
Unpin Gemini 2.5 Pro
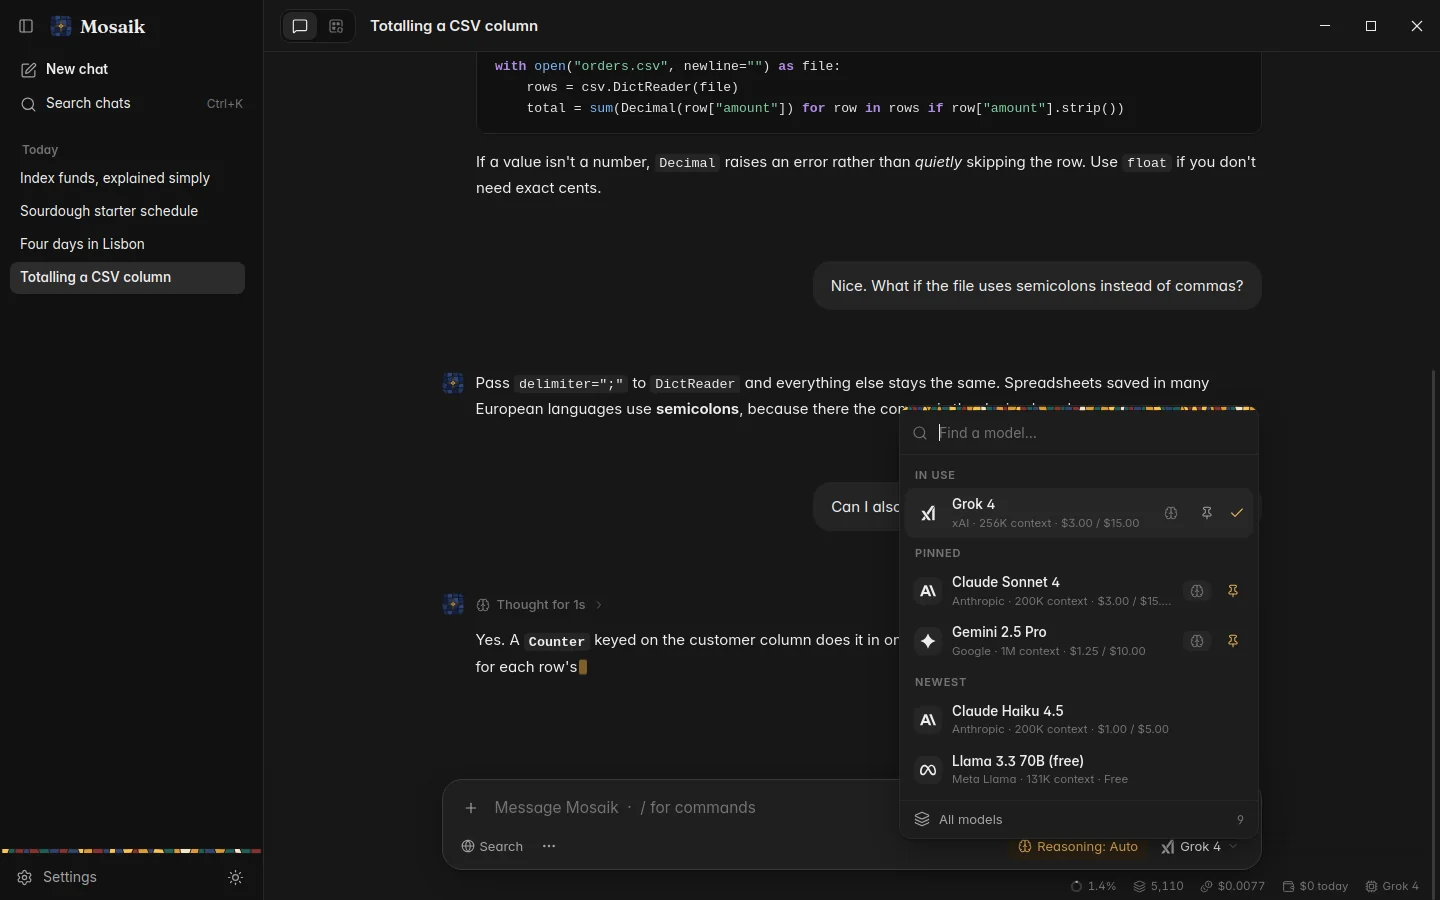[1233, 641]
